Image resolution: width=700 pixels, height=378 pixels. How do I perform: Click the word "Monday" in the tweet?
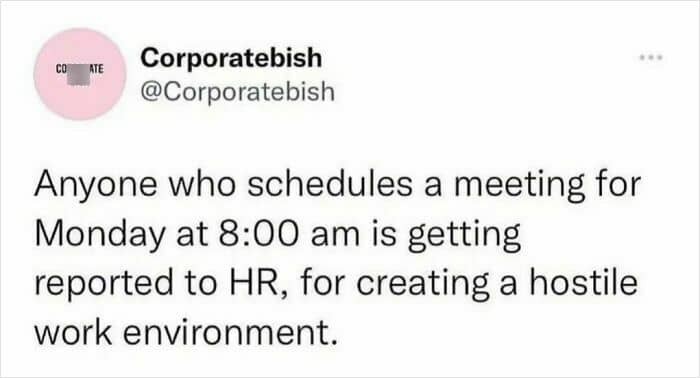tap(99, 235)
